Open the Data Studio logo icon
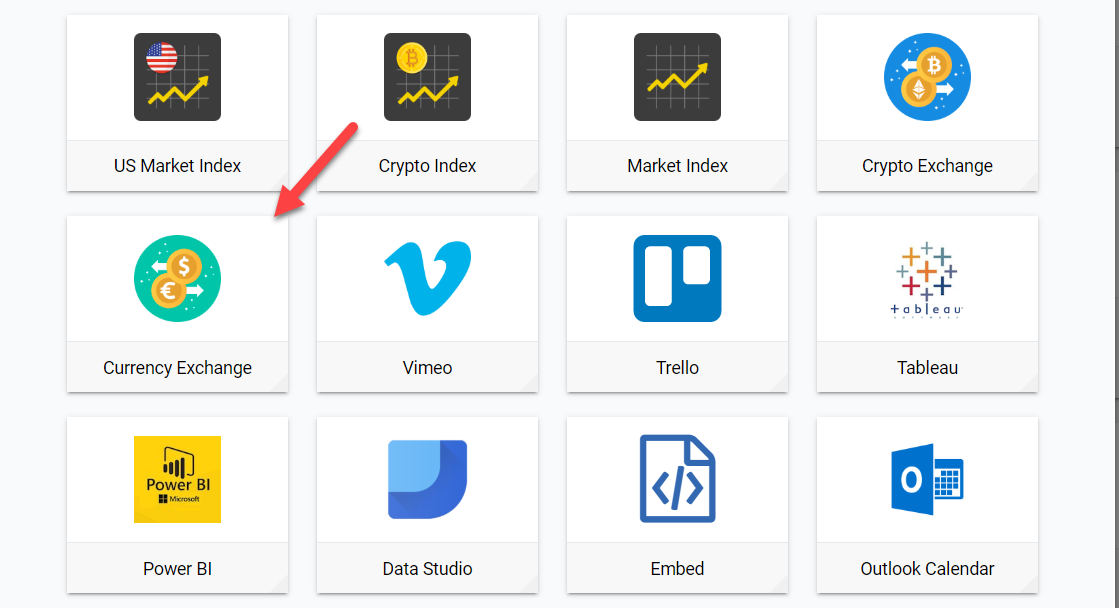This screenshot has width=1119, height=608. pos(427,479)
